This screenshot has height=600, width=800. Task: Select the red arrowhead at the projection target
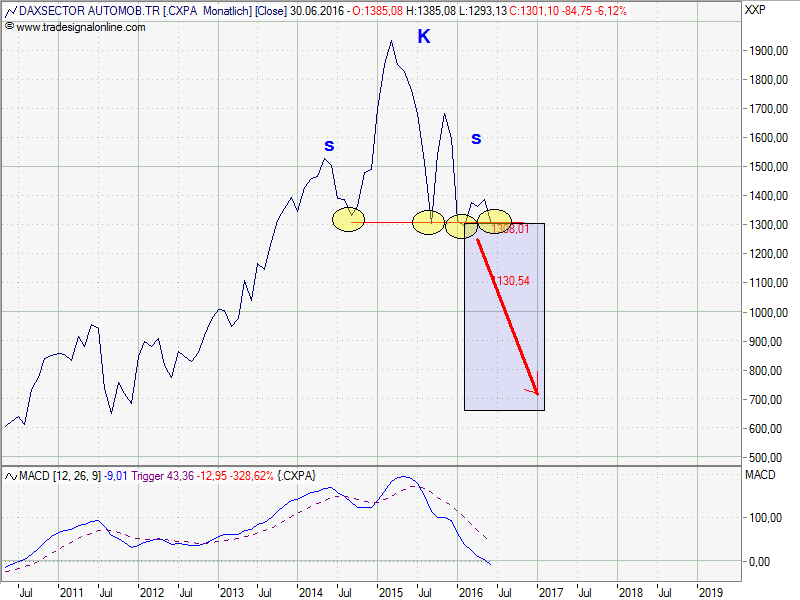pyautogui.click(x=536, y=389)
